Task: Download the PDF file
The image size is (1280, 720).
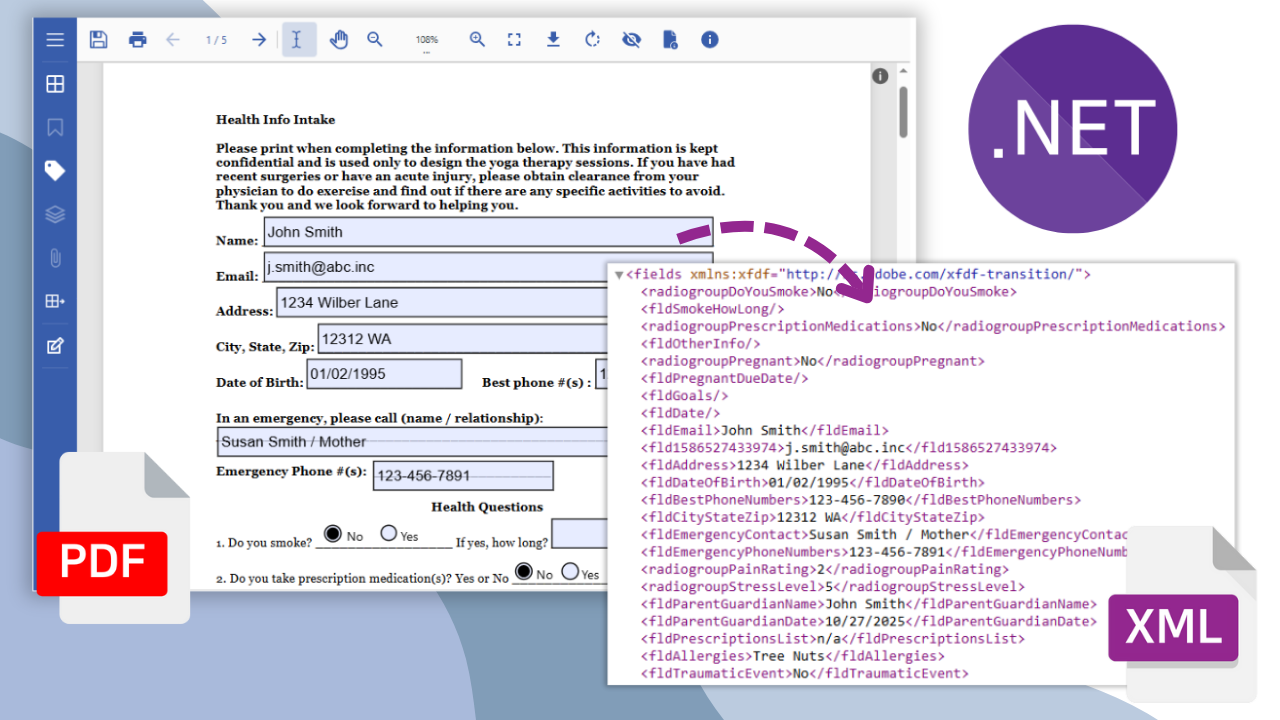Action: (x=553, y=40)
